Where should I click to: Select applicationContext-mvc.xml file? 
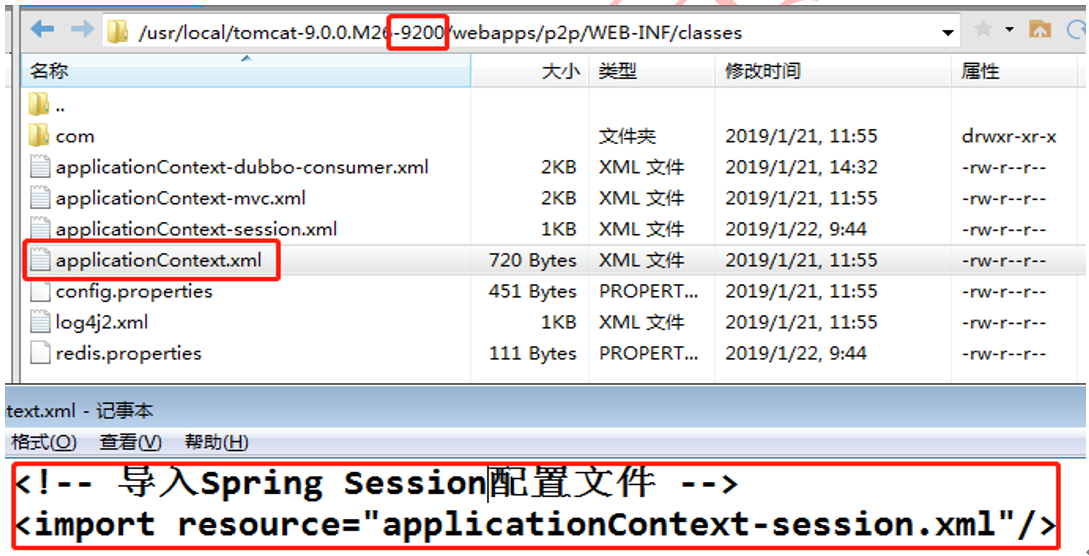click(x=181, y=199)
